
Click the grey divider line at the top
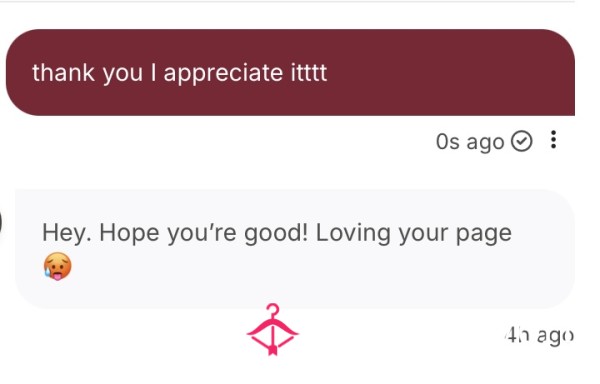click(x=287, y=1)
